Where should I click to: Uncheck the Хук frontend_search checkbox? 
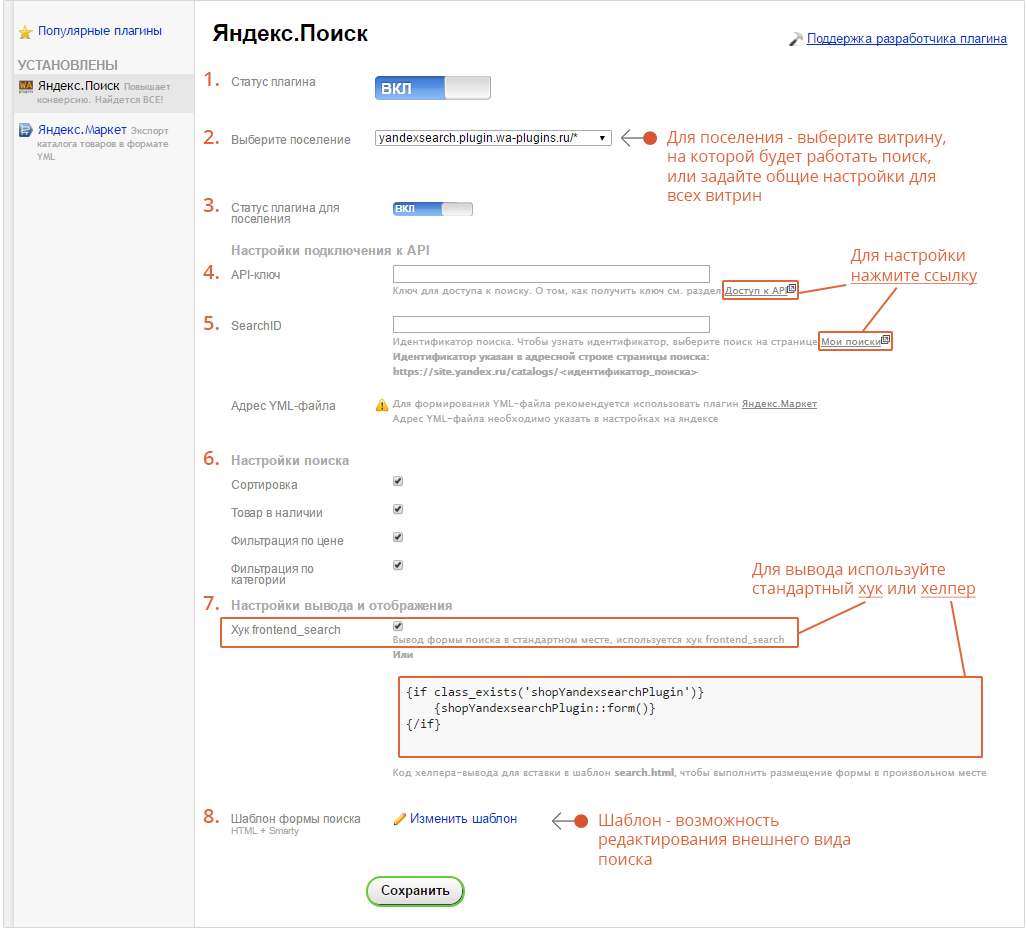pos(398,626)
